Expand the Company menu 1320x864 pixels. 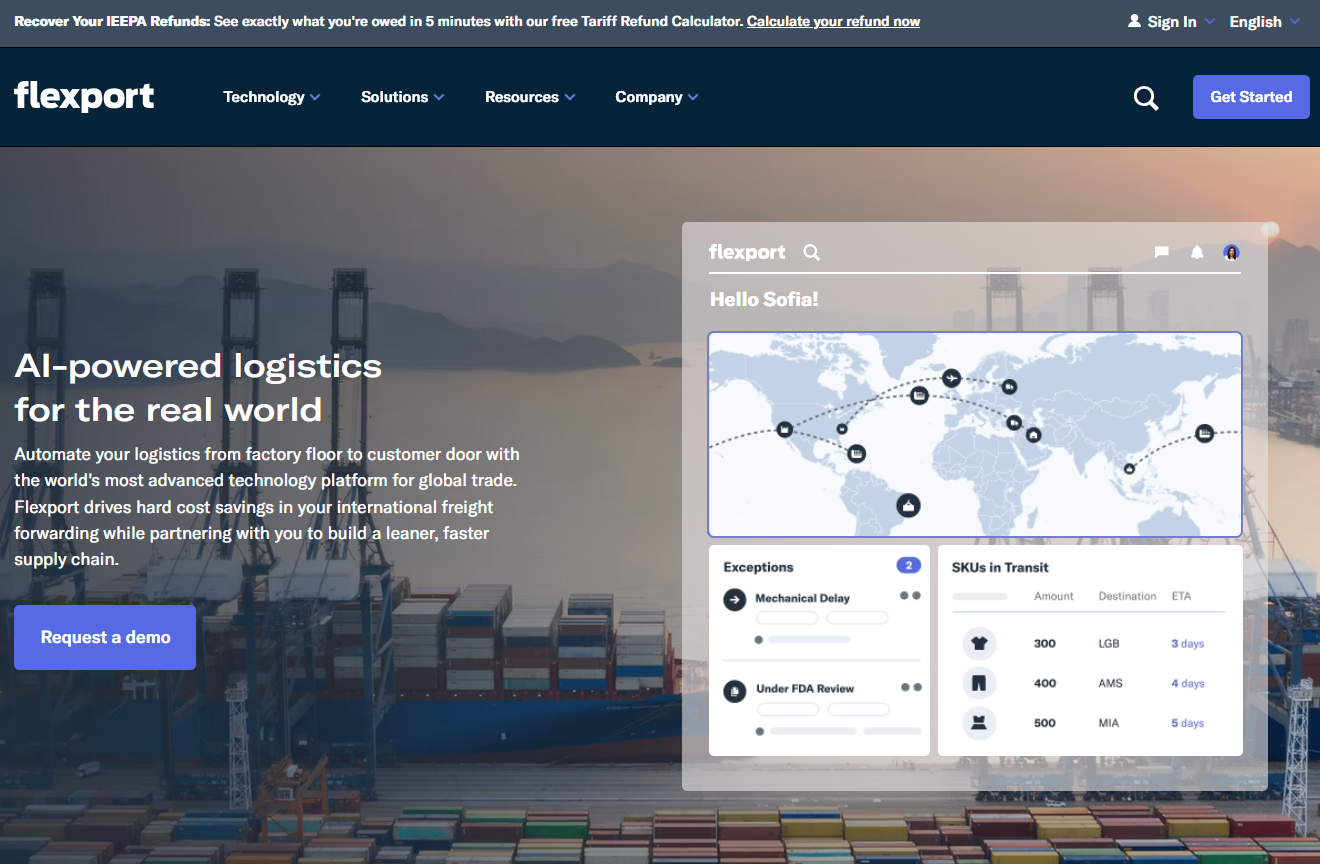(x=657, y=97)
